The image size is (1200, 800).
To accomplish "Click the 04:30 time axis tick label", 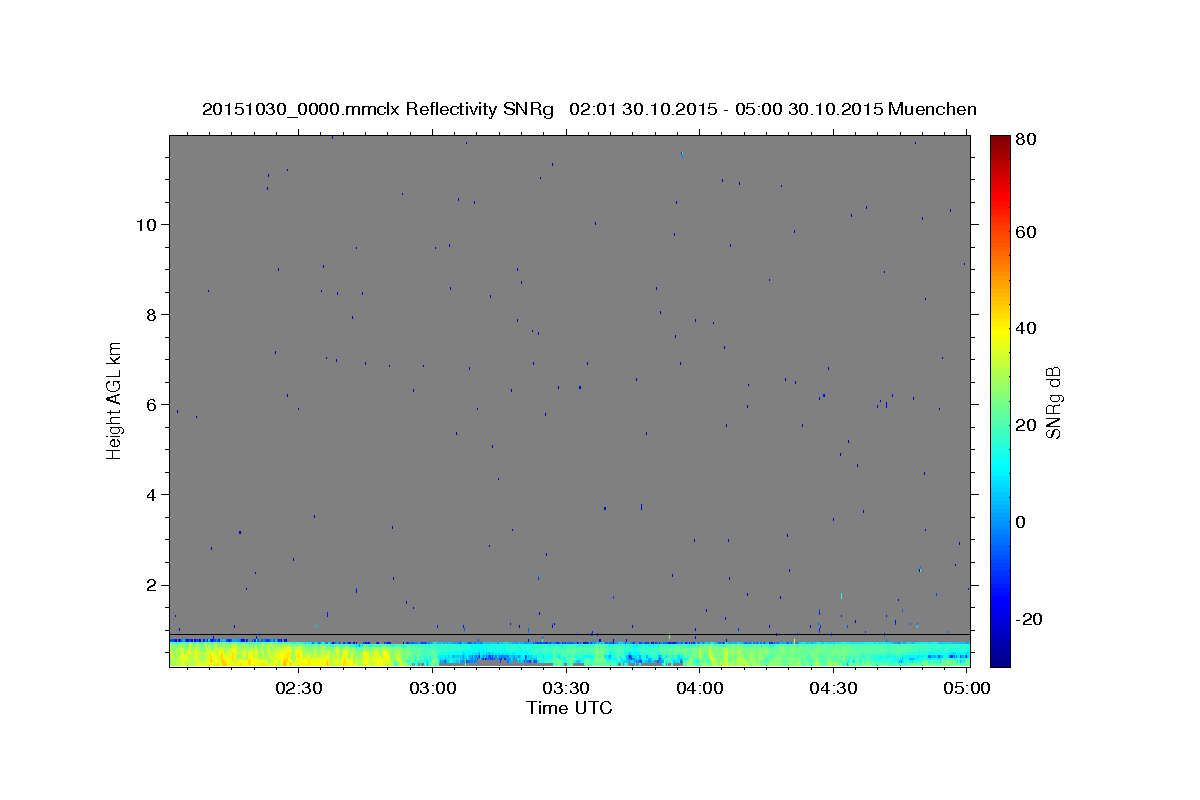I will pos(834,688).
